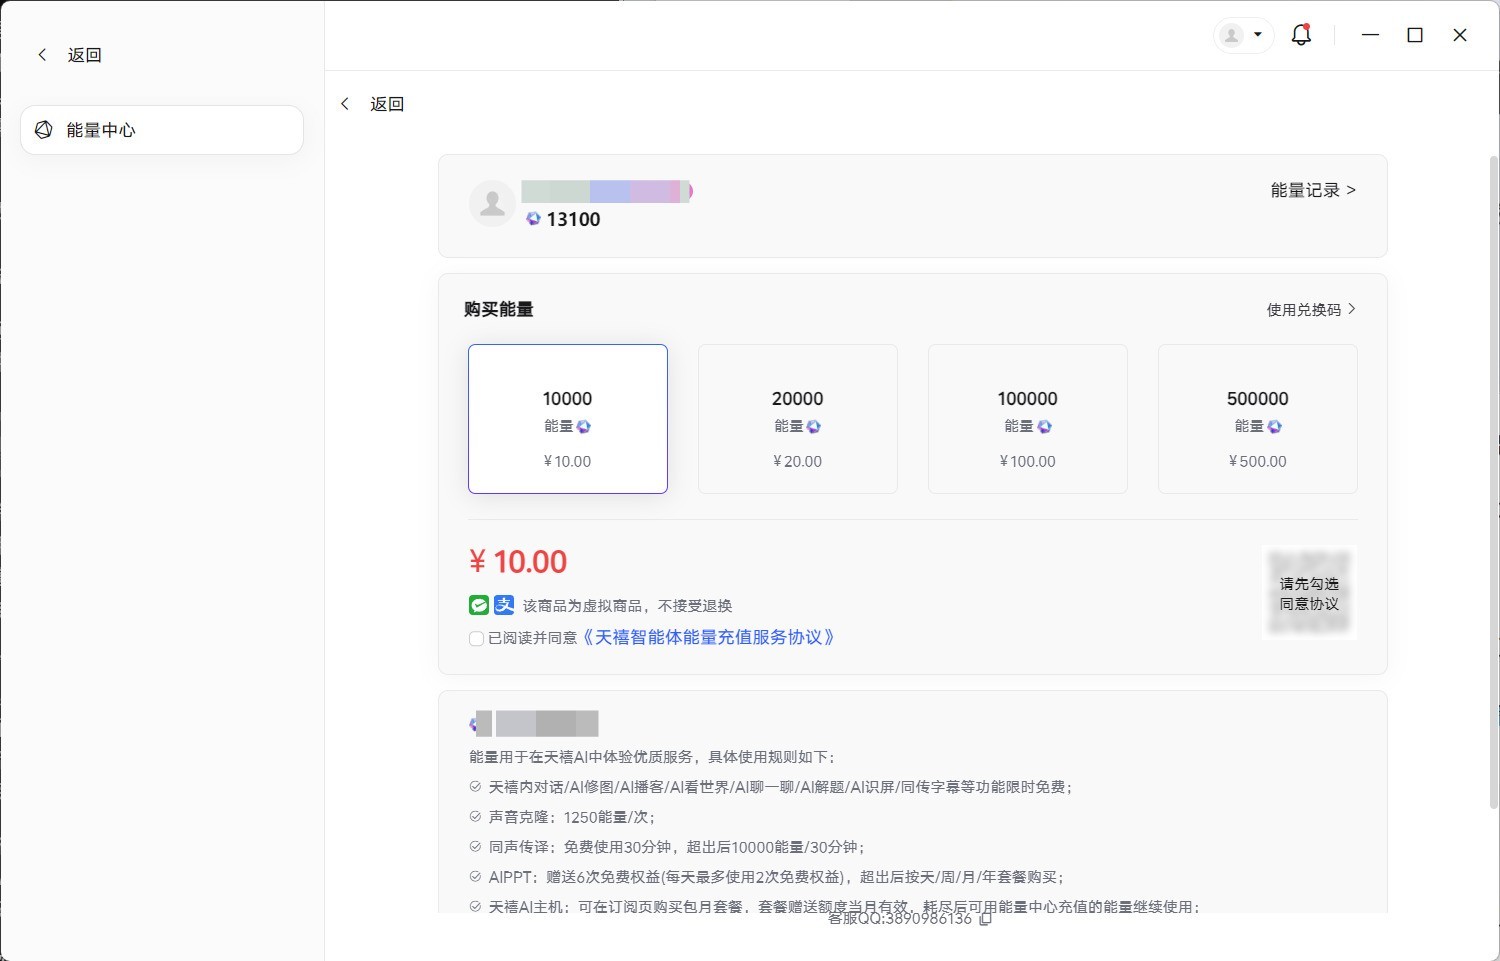Maximize the application window
This screenshot has height=961, width=1500.
coord(1415,35)
